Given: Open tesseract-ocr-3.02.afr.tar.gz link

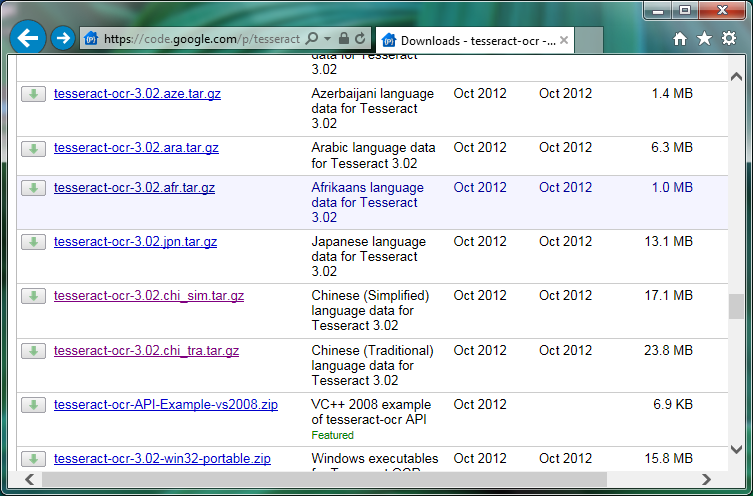Looking at the screenshot, I should click(x=134, y=188).
